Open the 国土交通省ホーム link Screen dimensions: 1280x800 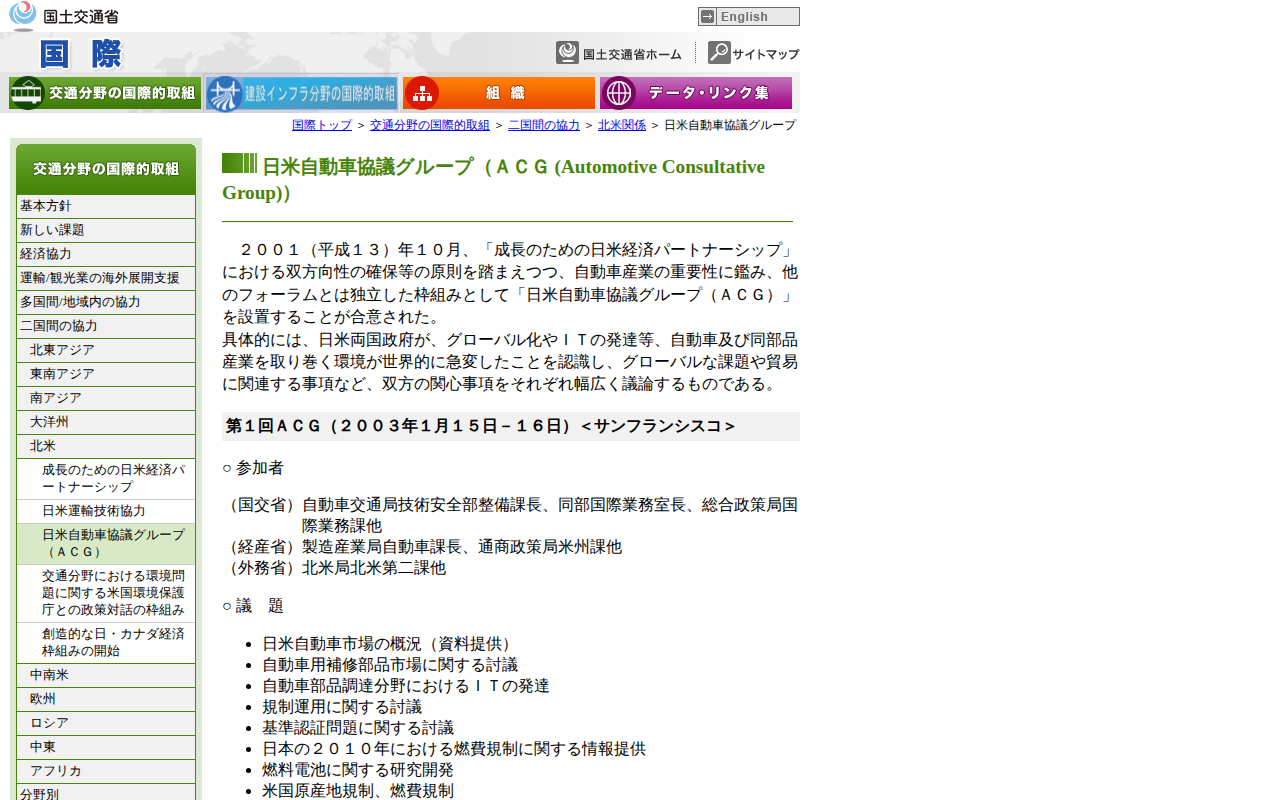pos(619,53)
